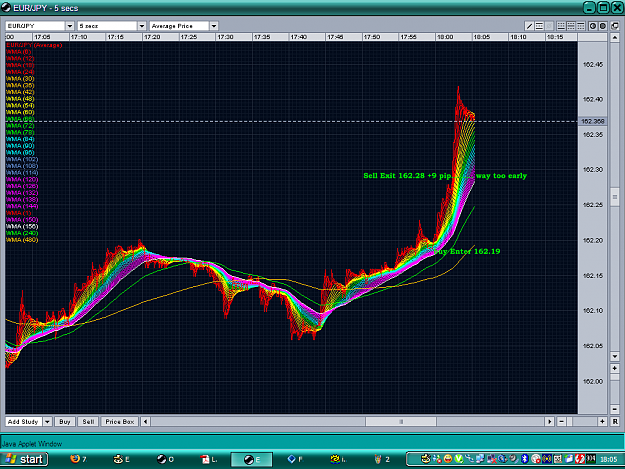Click the EUR/JPY pair field
This screenshot has width=625, height=469.
pyautogui.click(x=35, y=26)
